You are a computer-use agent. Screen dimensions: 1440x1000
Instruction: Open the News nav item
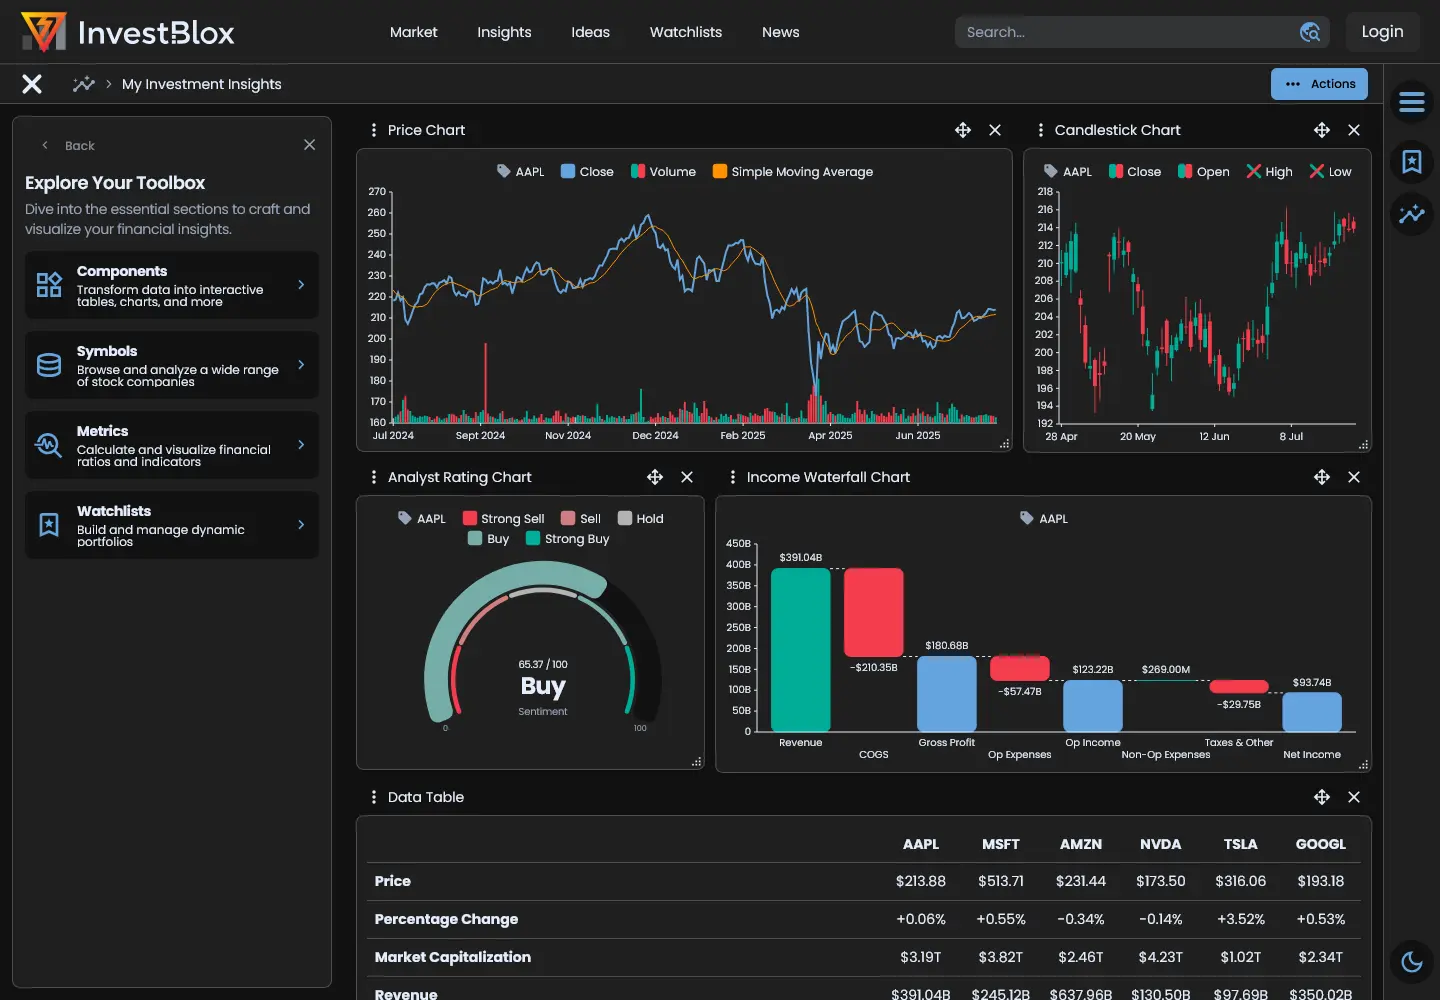point(781,32)
